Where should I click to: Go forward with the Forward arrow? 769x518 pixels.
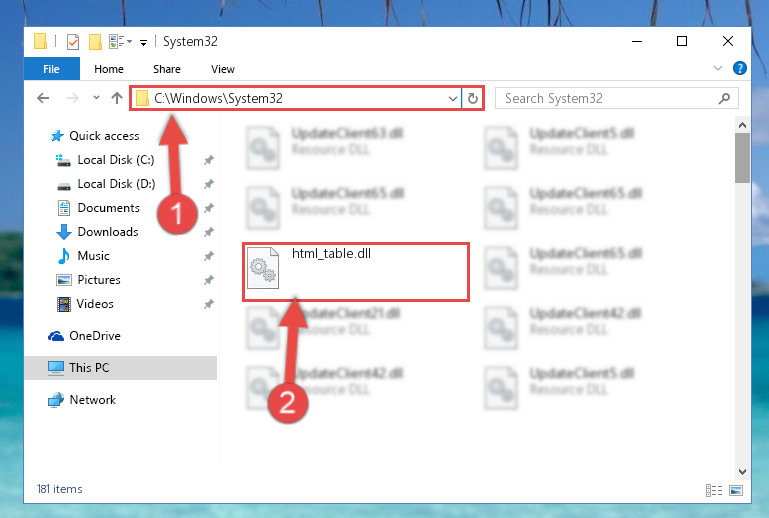point(73,98)
